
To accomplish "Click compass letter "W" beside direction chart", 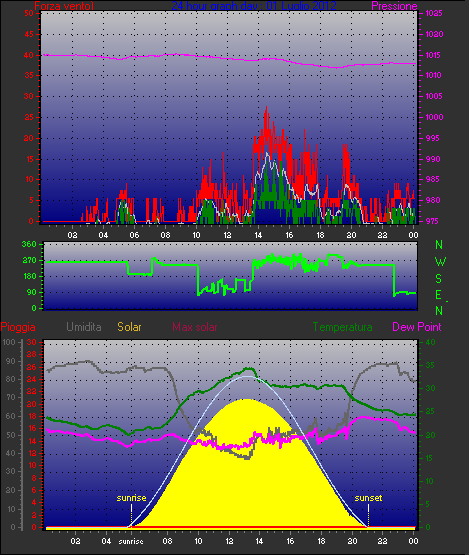I will click(x=440, y=262).
